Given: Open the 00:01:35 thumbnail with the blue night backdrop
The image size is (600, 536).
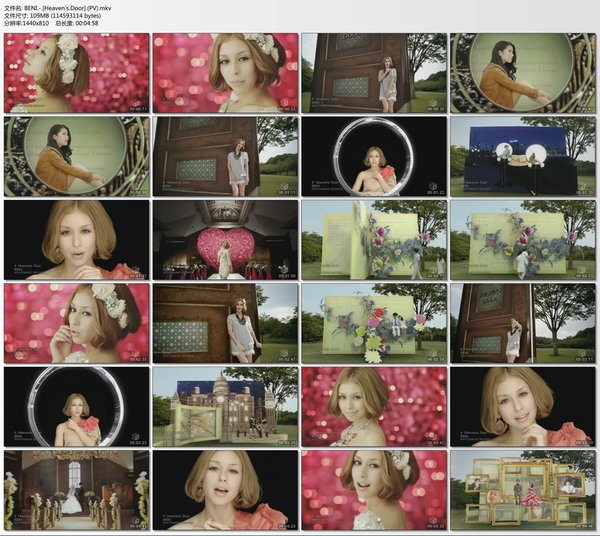Looking at the screenshot, I should (523, 156).
